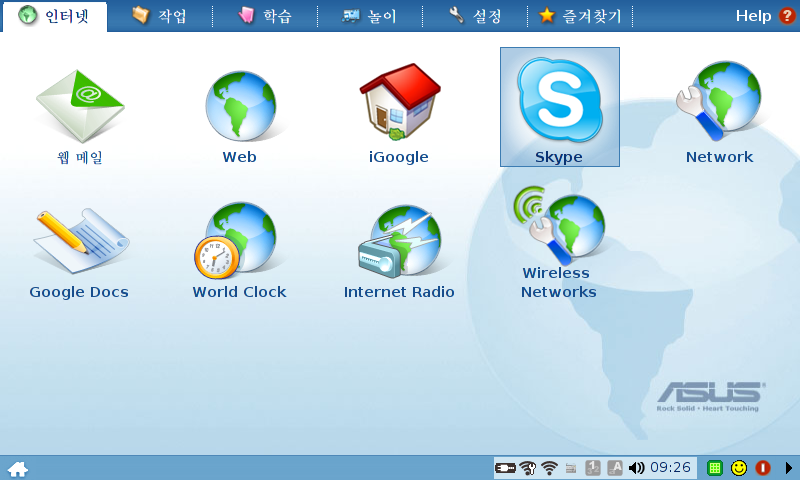Launch Skype from the Internet tab

(x=560, y=107)
